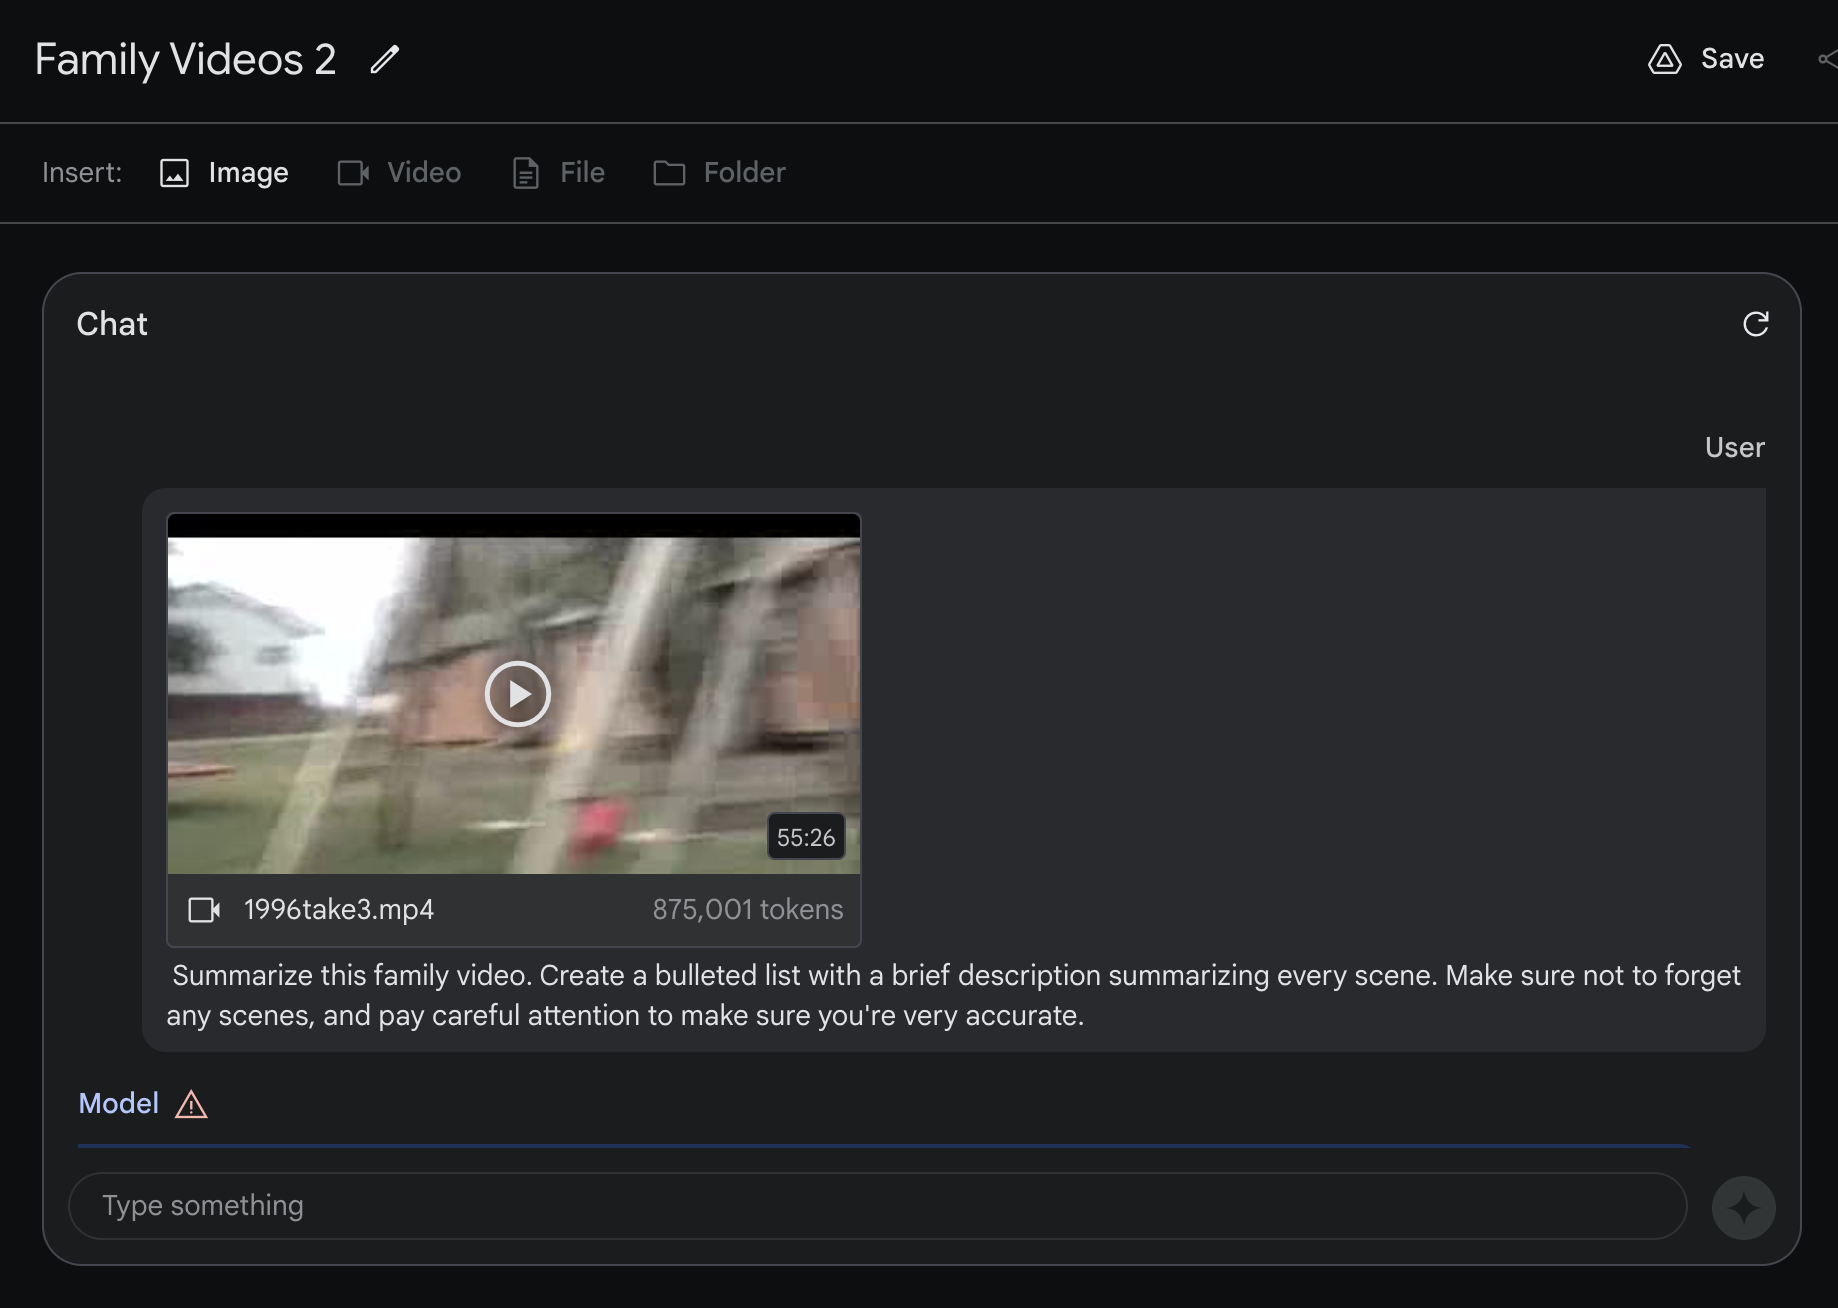The image size is (1838, 1308).
Task: Click the share icon at the top right edge
Action: 1826,60
